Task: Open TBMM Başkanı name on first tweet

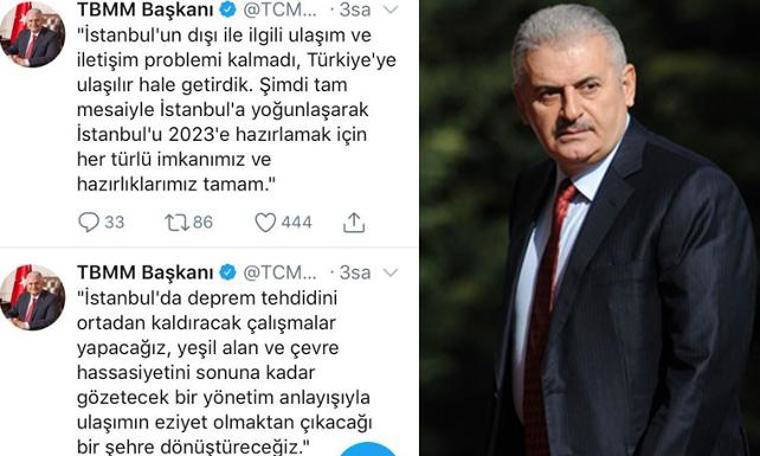Action: 145,9
